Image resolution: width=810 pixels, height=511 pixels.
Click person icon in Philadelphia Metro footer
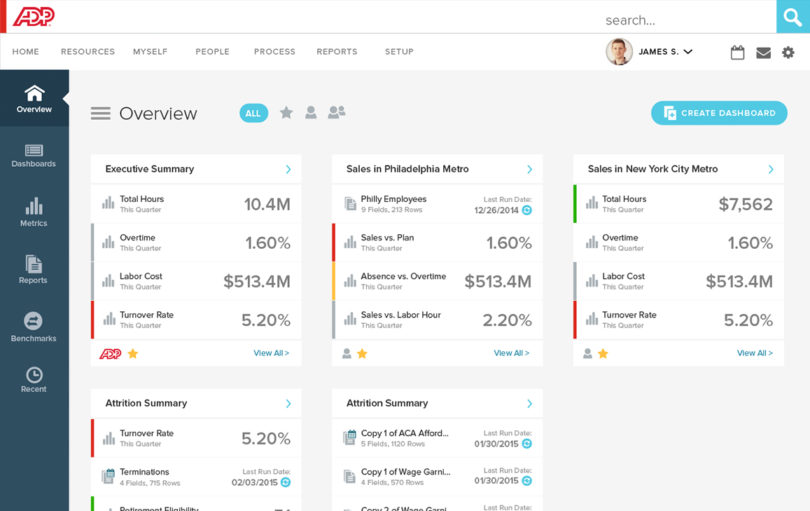347,353
